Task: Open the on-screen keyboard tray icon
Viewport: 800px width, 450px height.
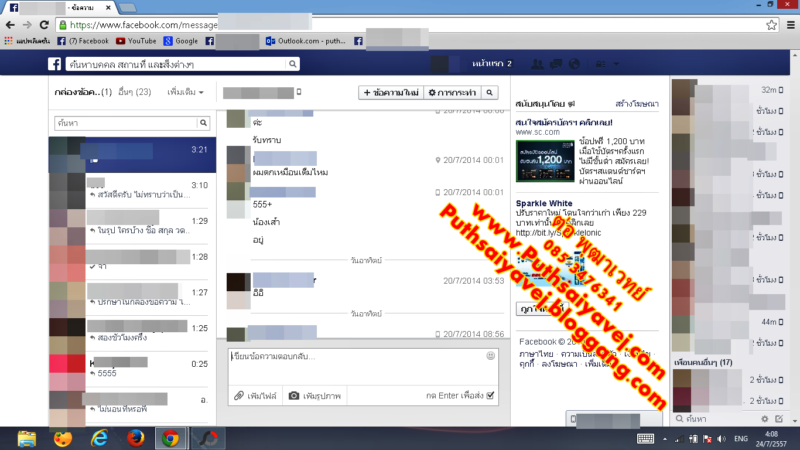Action: [645, 439]
